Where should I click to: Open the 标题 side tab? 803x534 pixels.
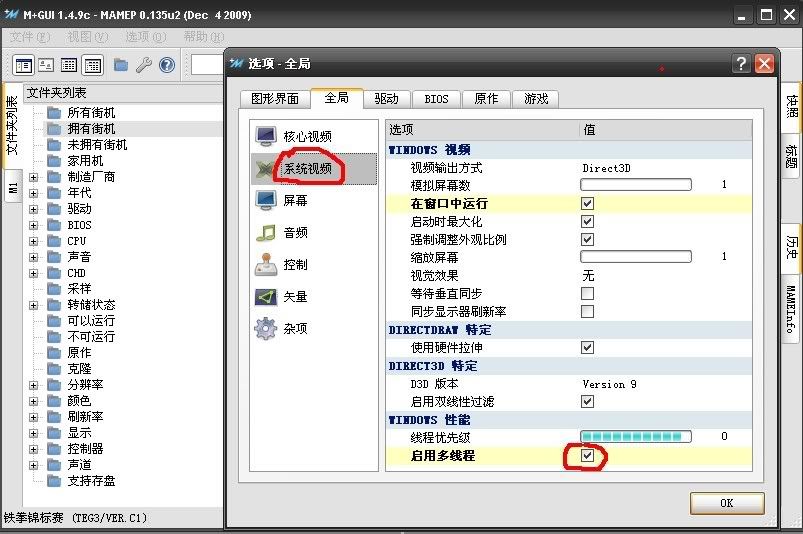[792, 156]
